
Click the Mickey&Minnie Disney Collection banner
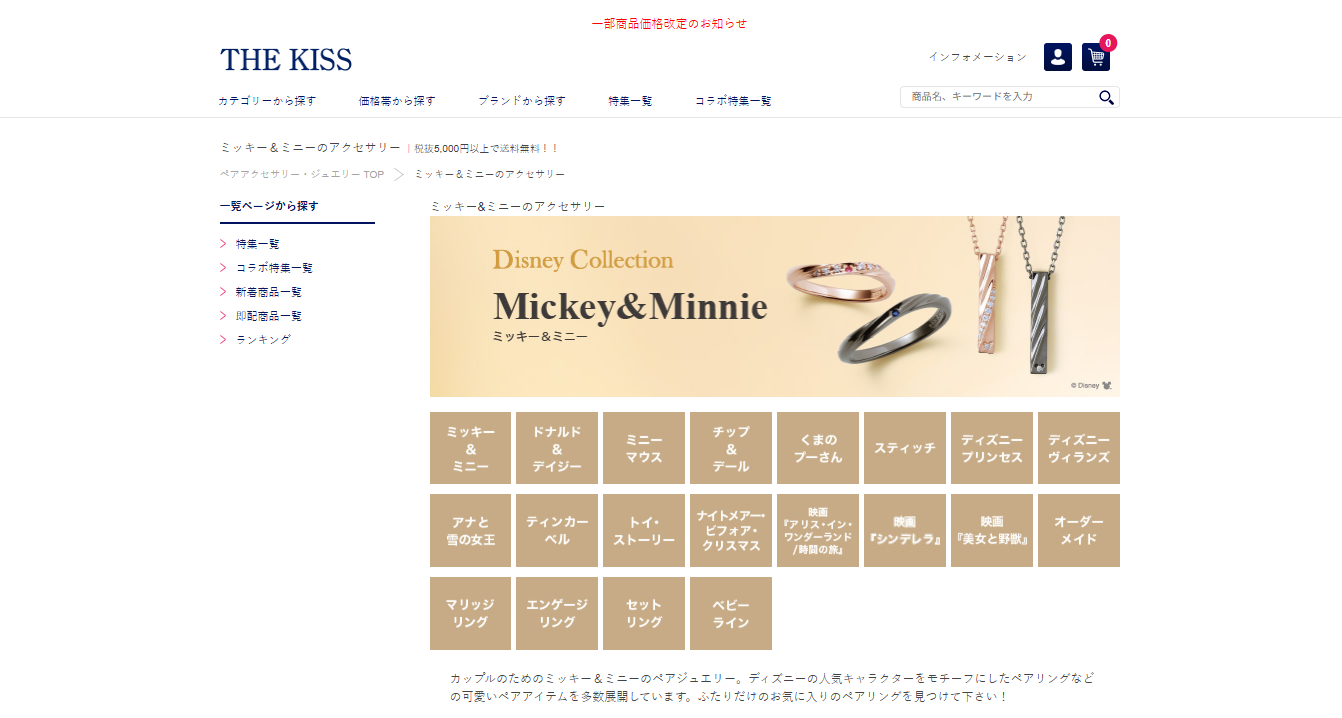[x=775, y=306]
